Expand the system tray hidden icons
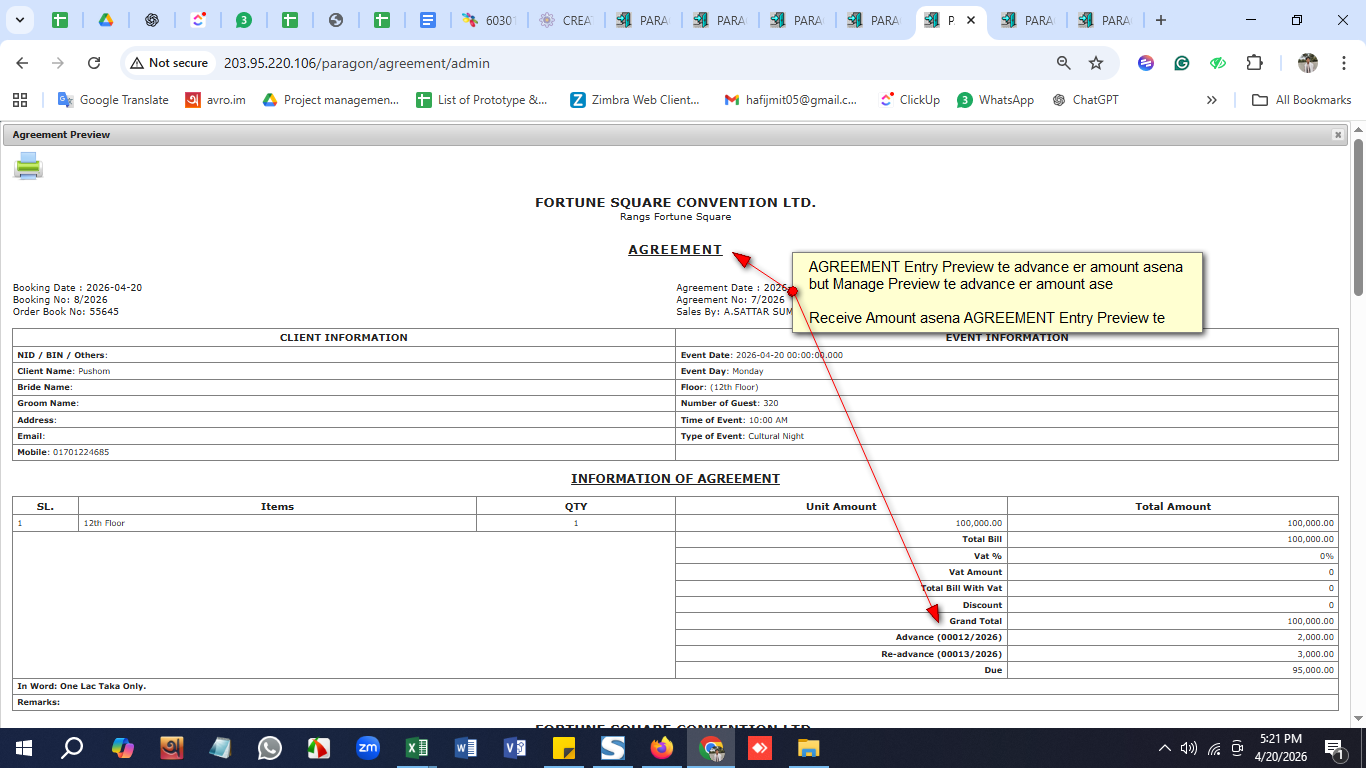This screenshot has width=1366, height=768. [x=1165, y=748]
